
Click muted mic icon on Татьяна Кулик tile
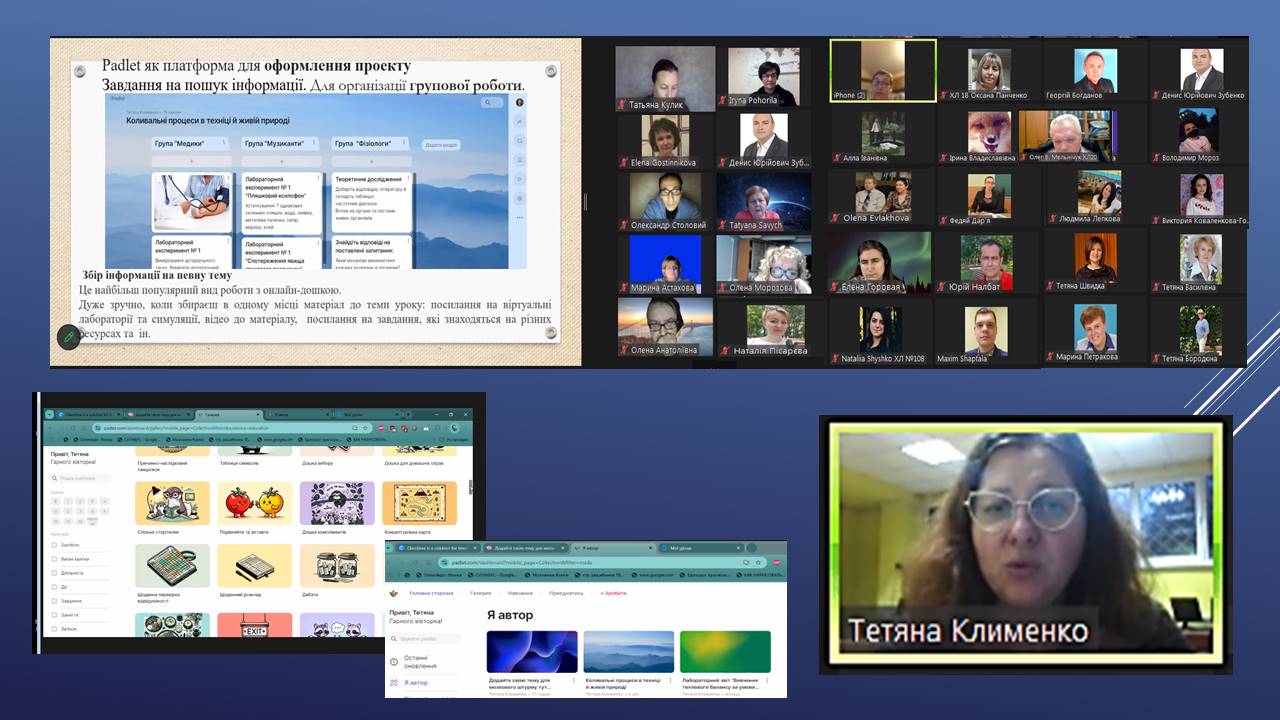621,104
